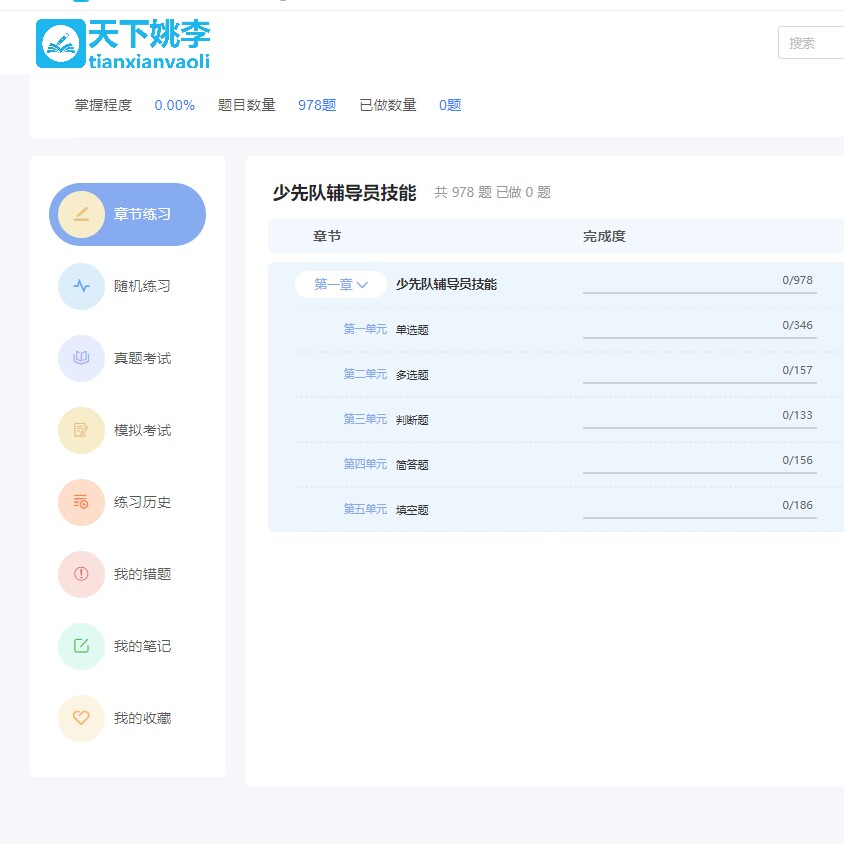844x844 pixels.
Task: Click the 天下姚李 logo icon
Action: pos(61,44)
